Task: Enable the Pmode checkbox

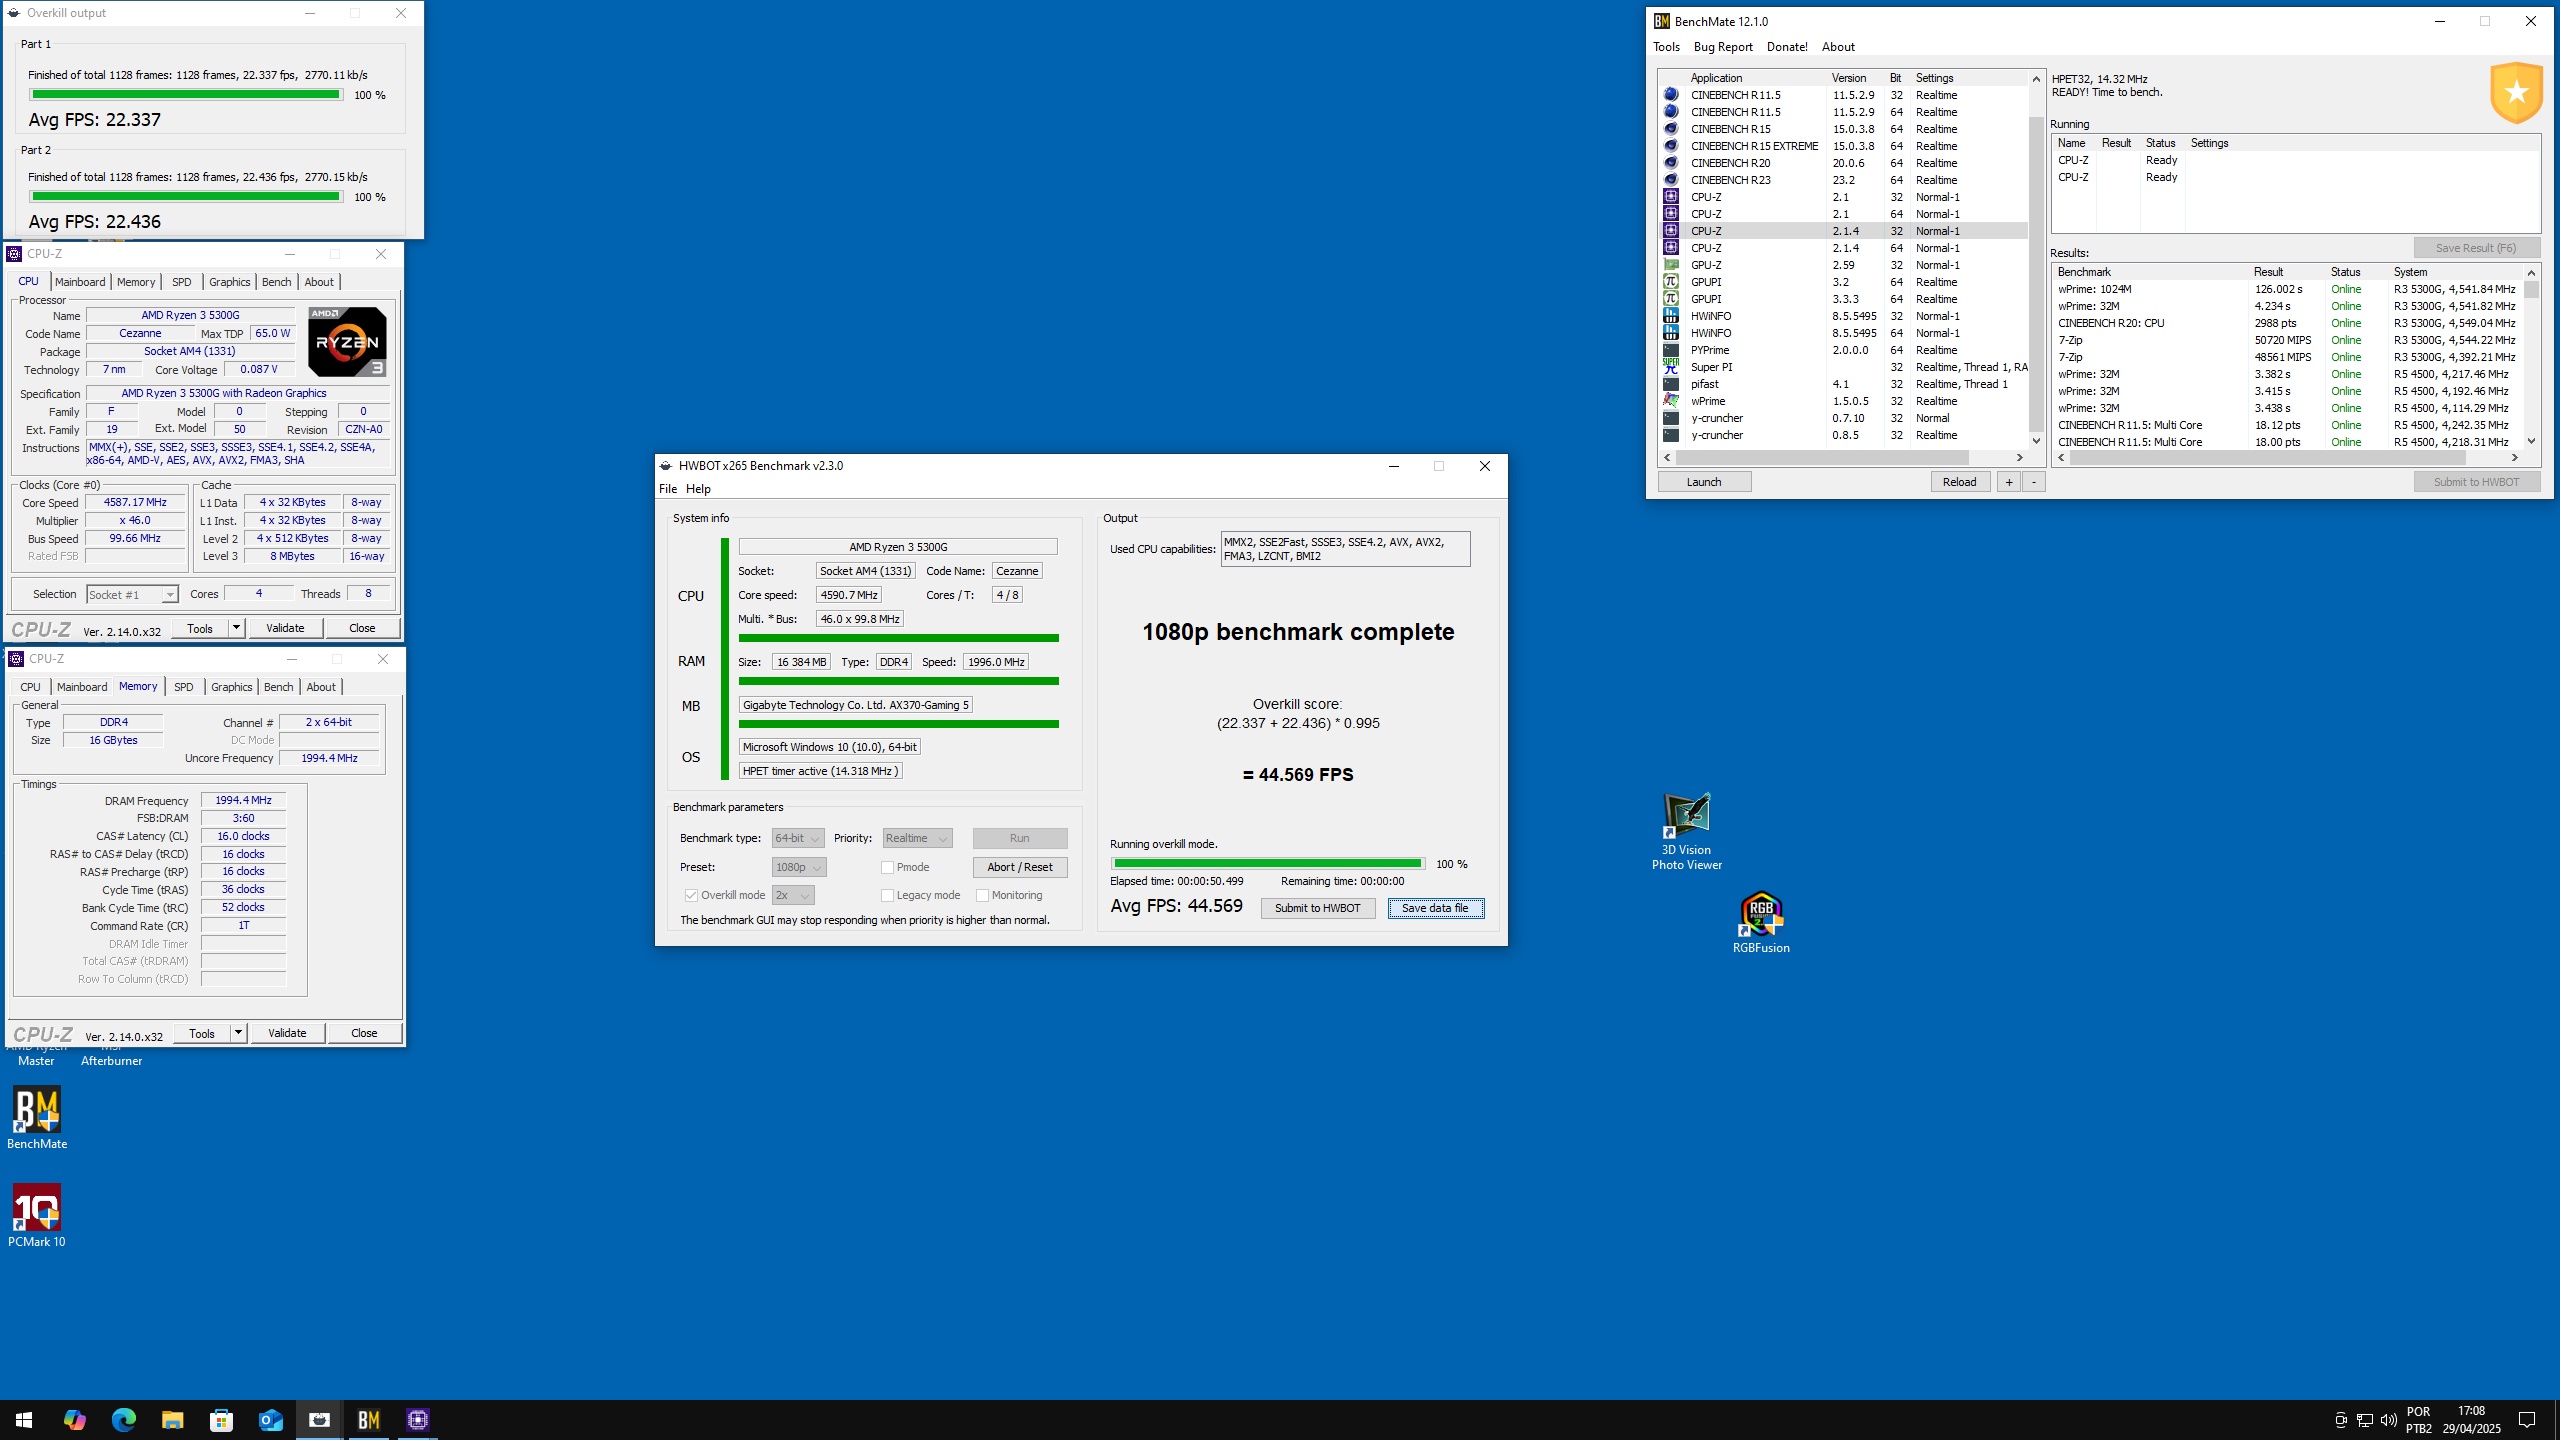Action: (x=887, y=867)
